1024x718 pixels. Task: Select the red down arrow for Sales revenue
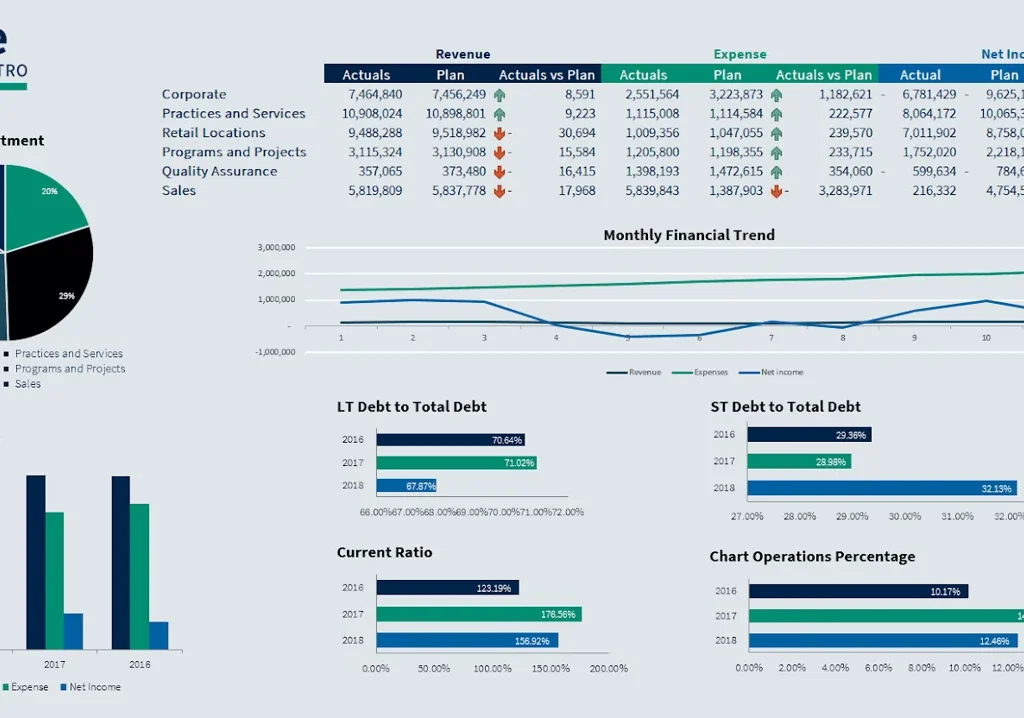(x=499, y=191)
